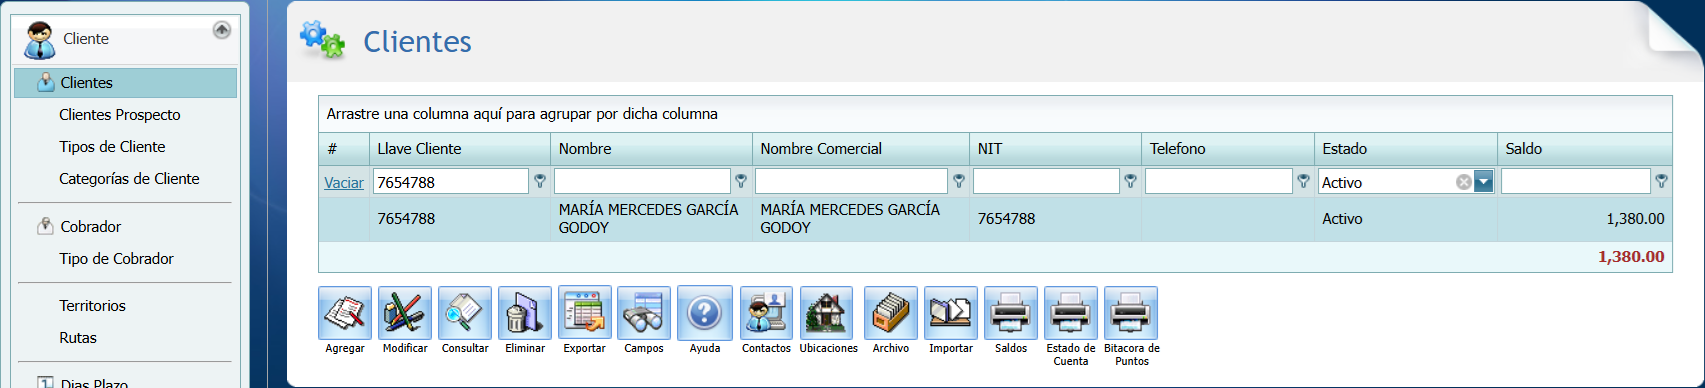Open Categorías de Cliente menu item
Screen dimensions: 1705x388
tap(129, 179)
